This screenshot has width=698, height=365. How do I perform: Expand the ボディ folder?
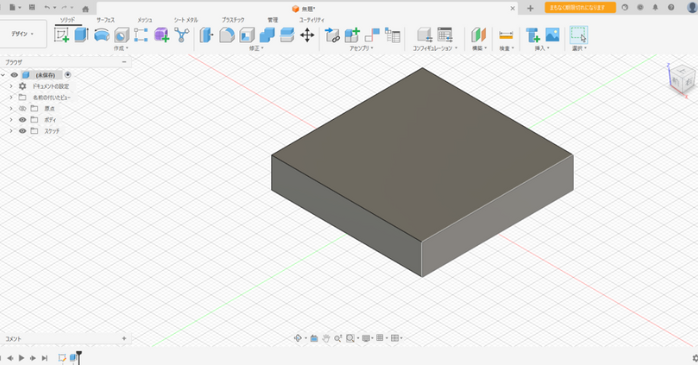click(x=11, y=120)
